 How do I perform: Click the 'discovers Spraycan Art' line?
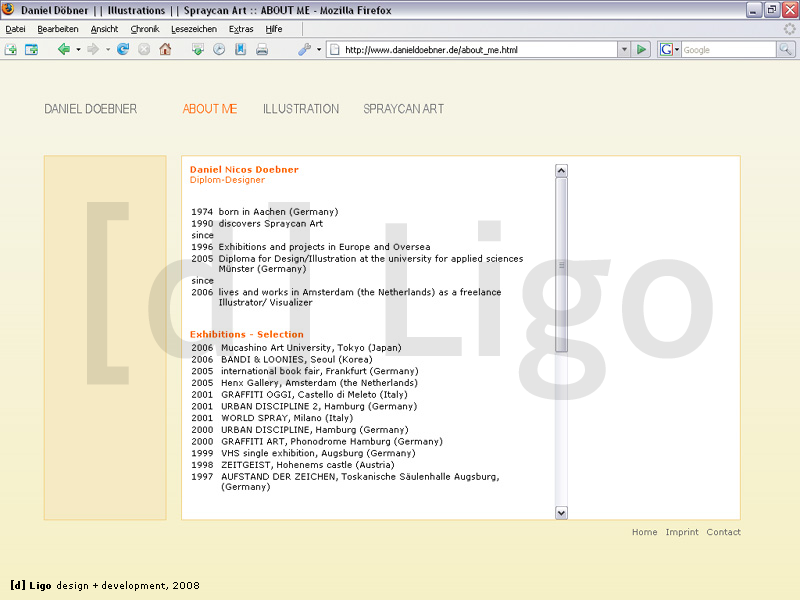pos(270,223)
